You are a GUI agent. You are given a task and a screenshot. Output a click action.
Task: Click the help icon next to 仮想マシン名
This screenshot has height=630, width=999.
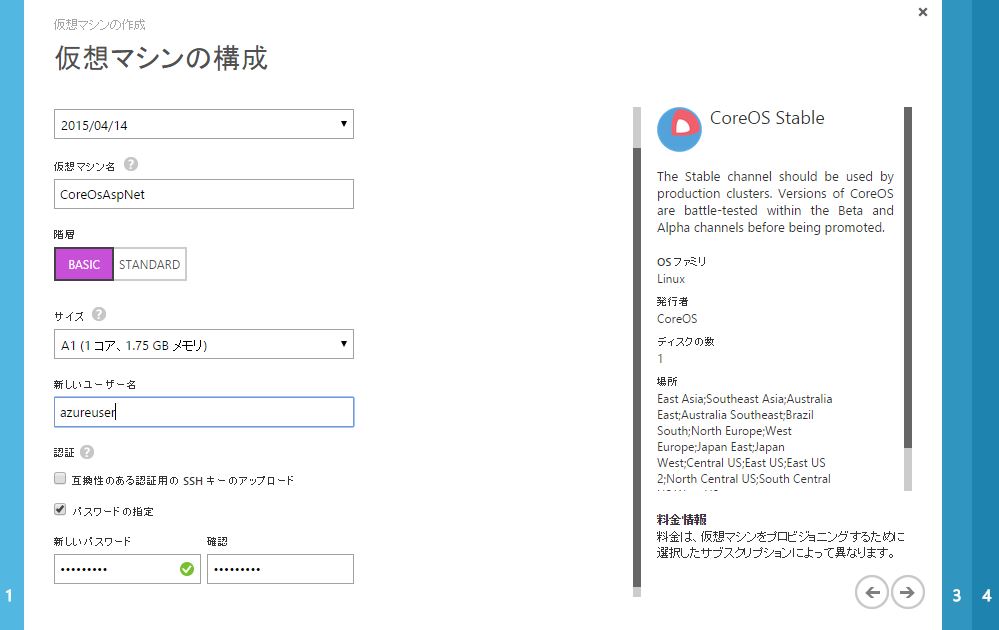(x=131, y=164)
